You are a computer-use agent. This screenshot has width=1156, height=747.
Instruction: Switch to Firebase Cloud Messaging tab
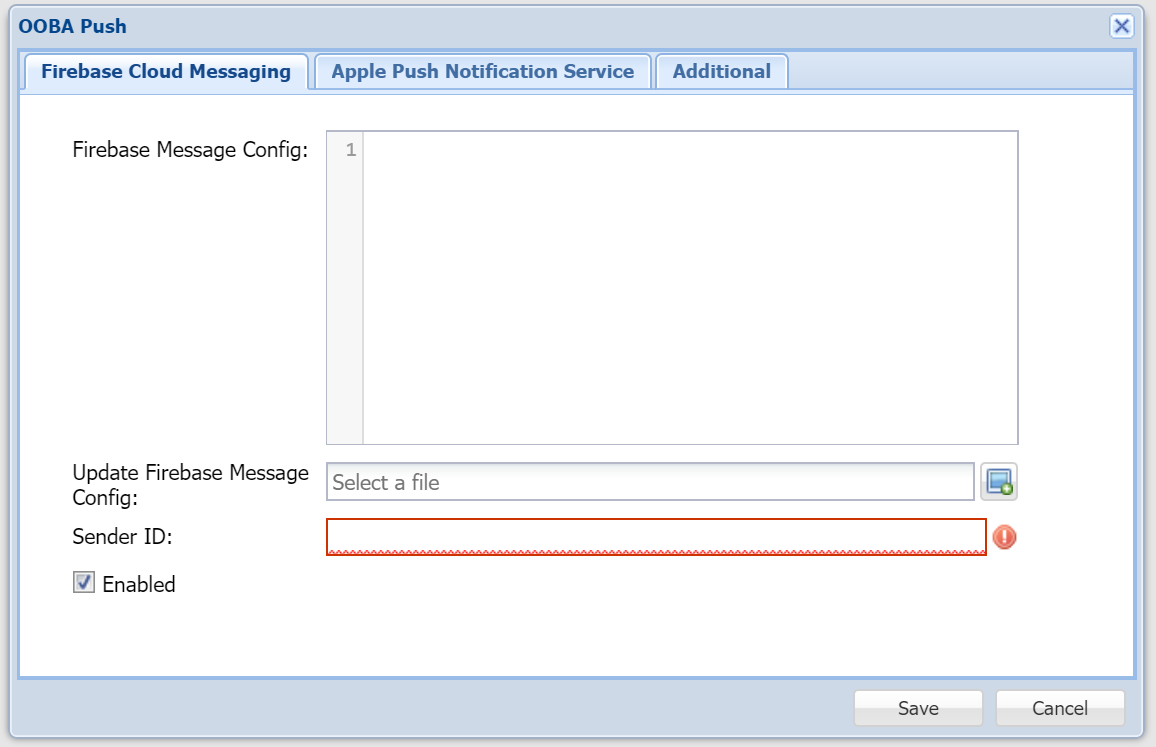[x=166, y=72]
